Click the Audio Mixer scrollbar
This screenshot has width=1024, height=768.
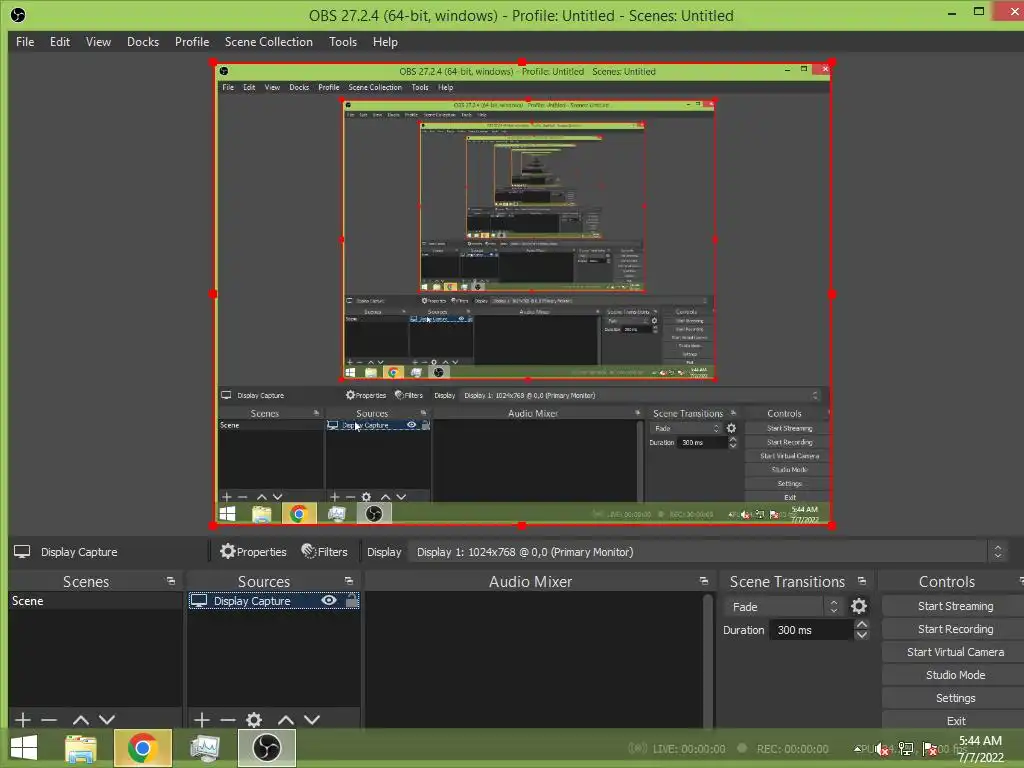pos(708,660)
